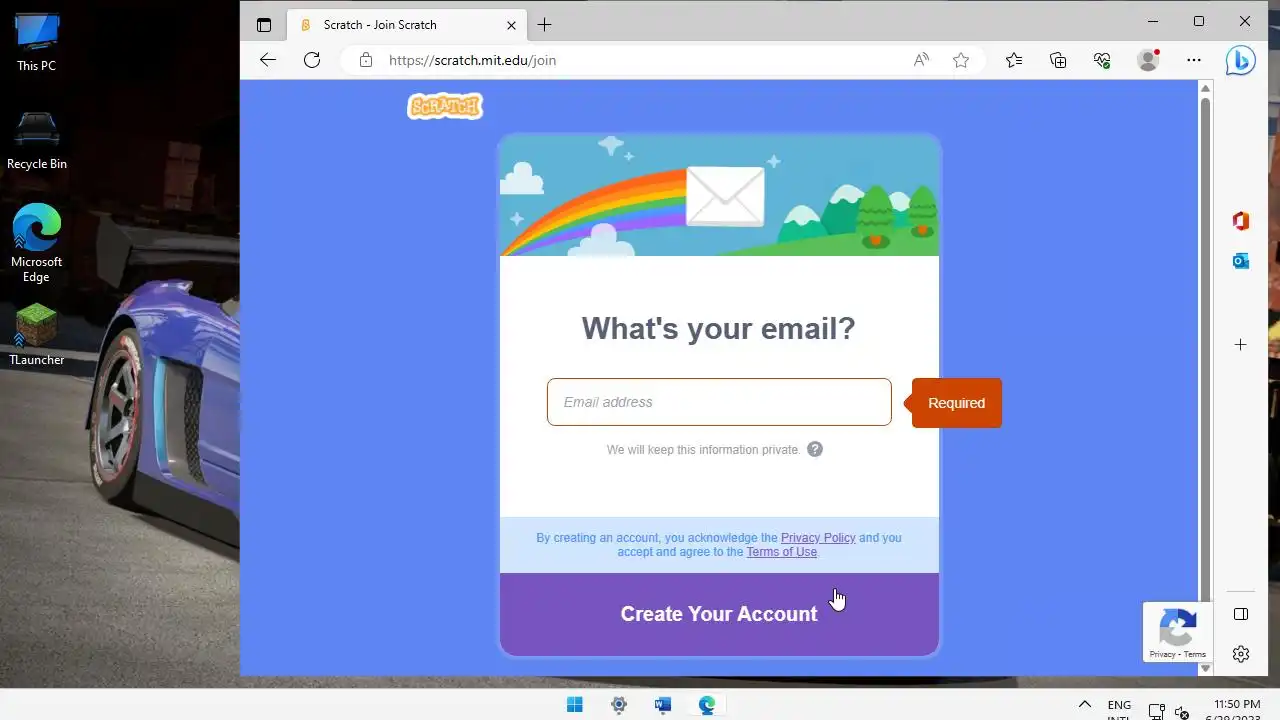Select the This PC desktop icon
Viewport: 1280px width, 720px height.
click(x=37, y=42)
